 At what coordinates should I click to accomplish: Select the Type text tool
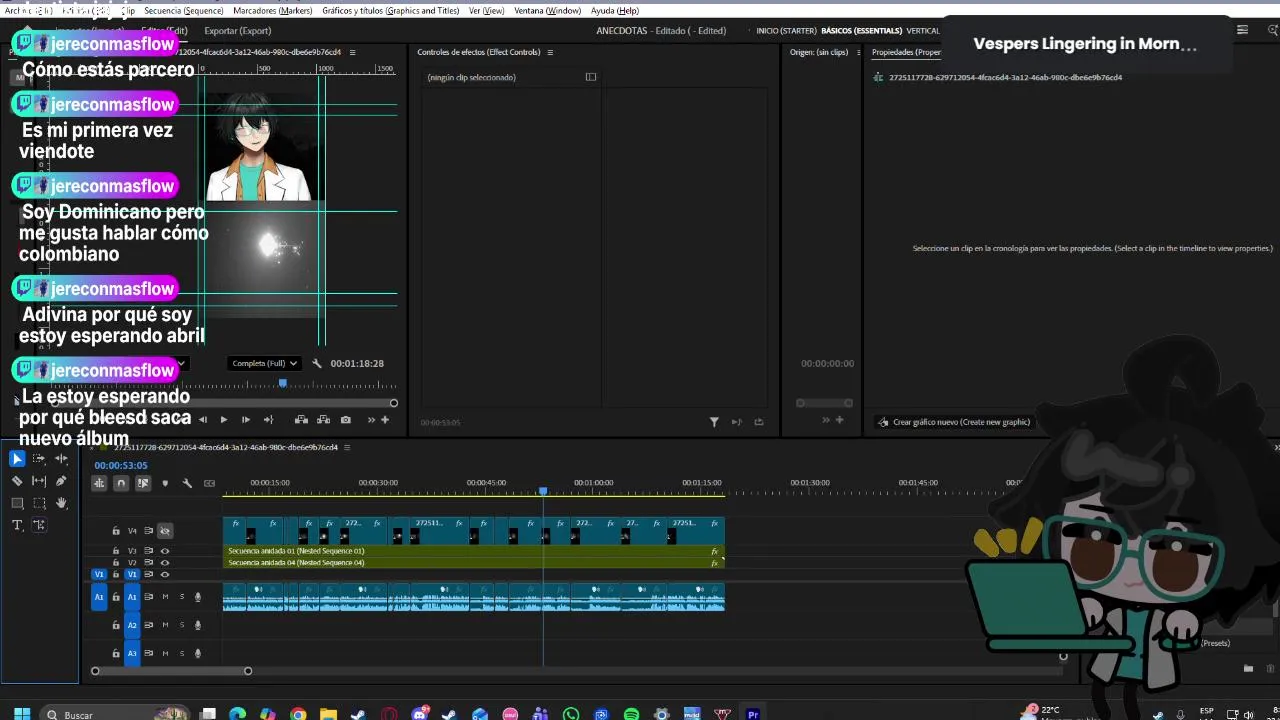click(17, 525)
